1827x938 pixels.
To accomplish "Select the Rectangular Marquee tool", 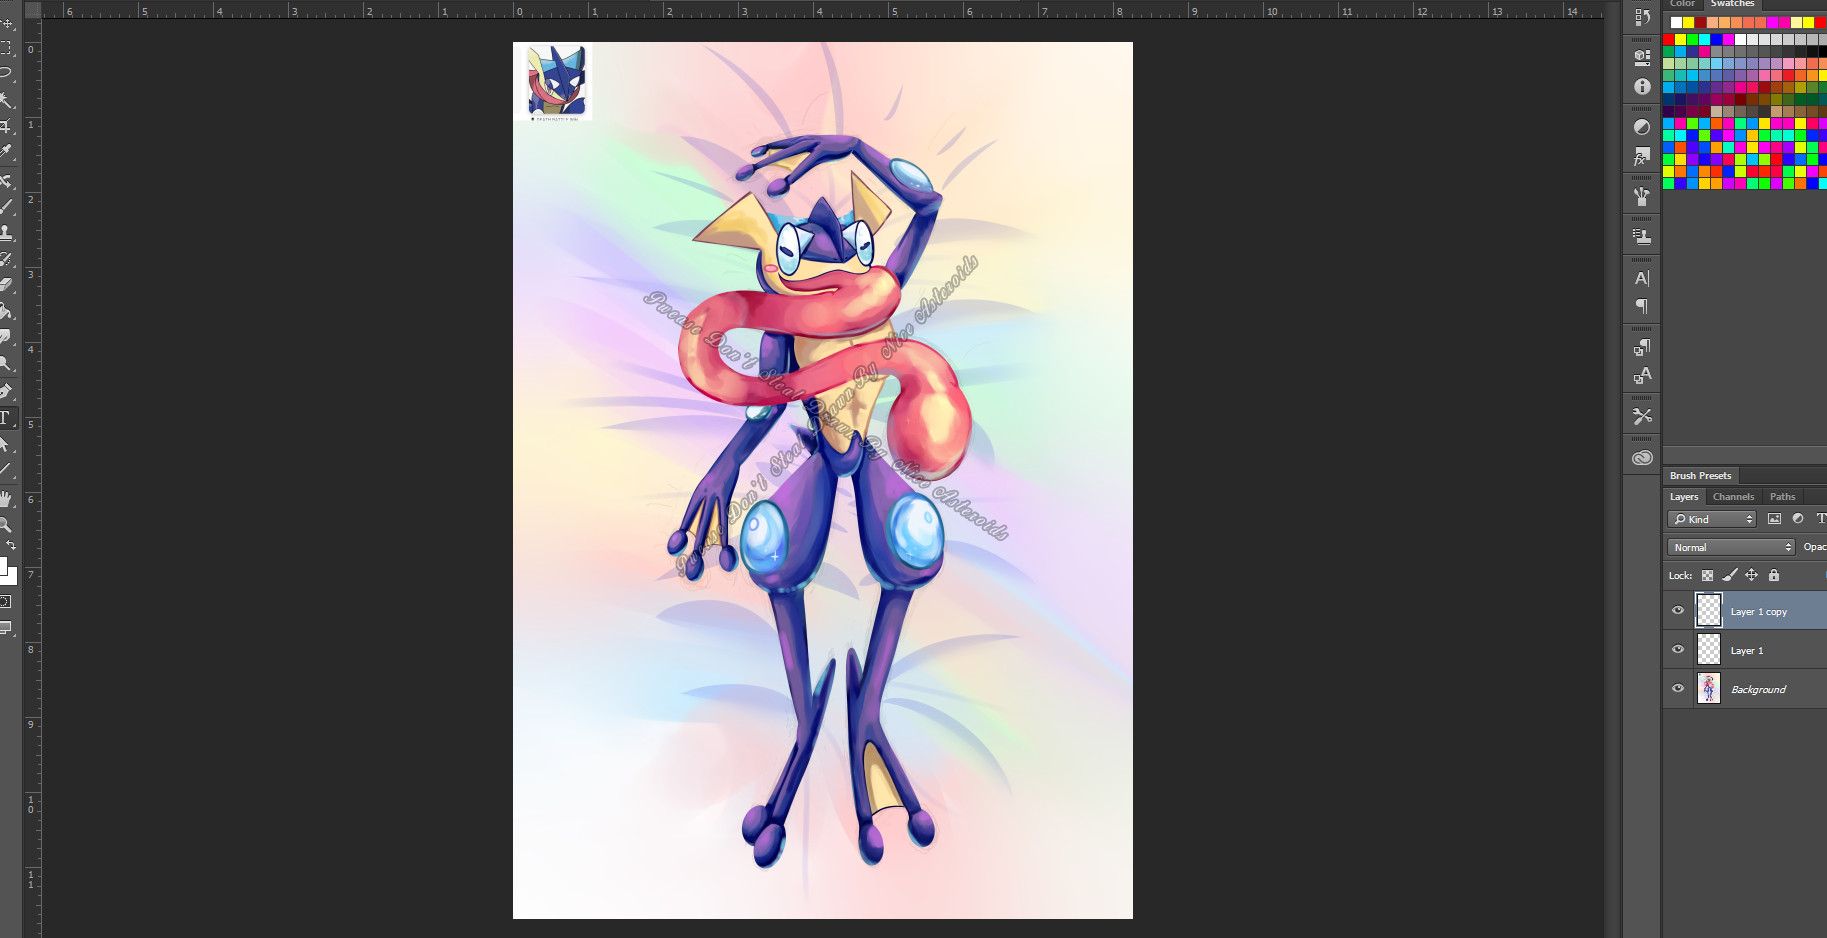I will coord(6,48).
